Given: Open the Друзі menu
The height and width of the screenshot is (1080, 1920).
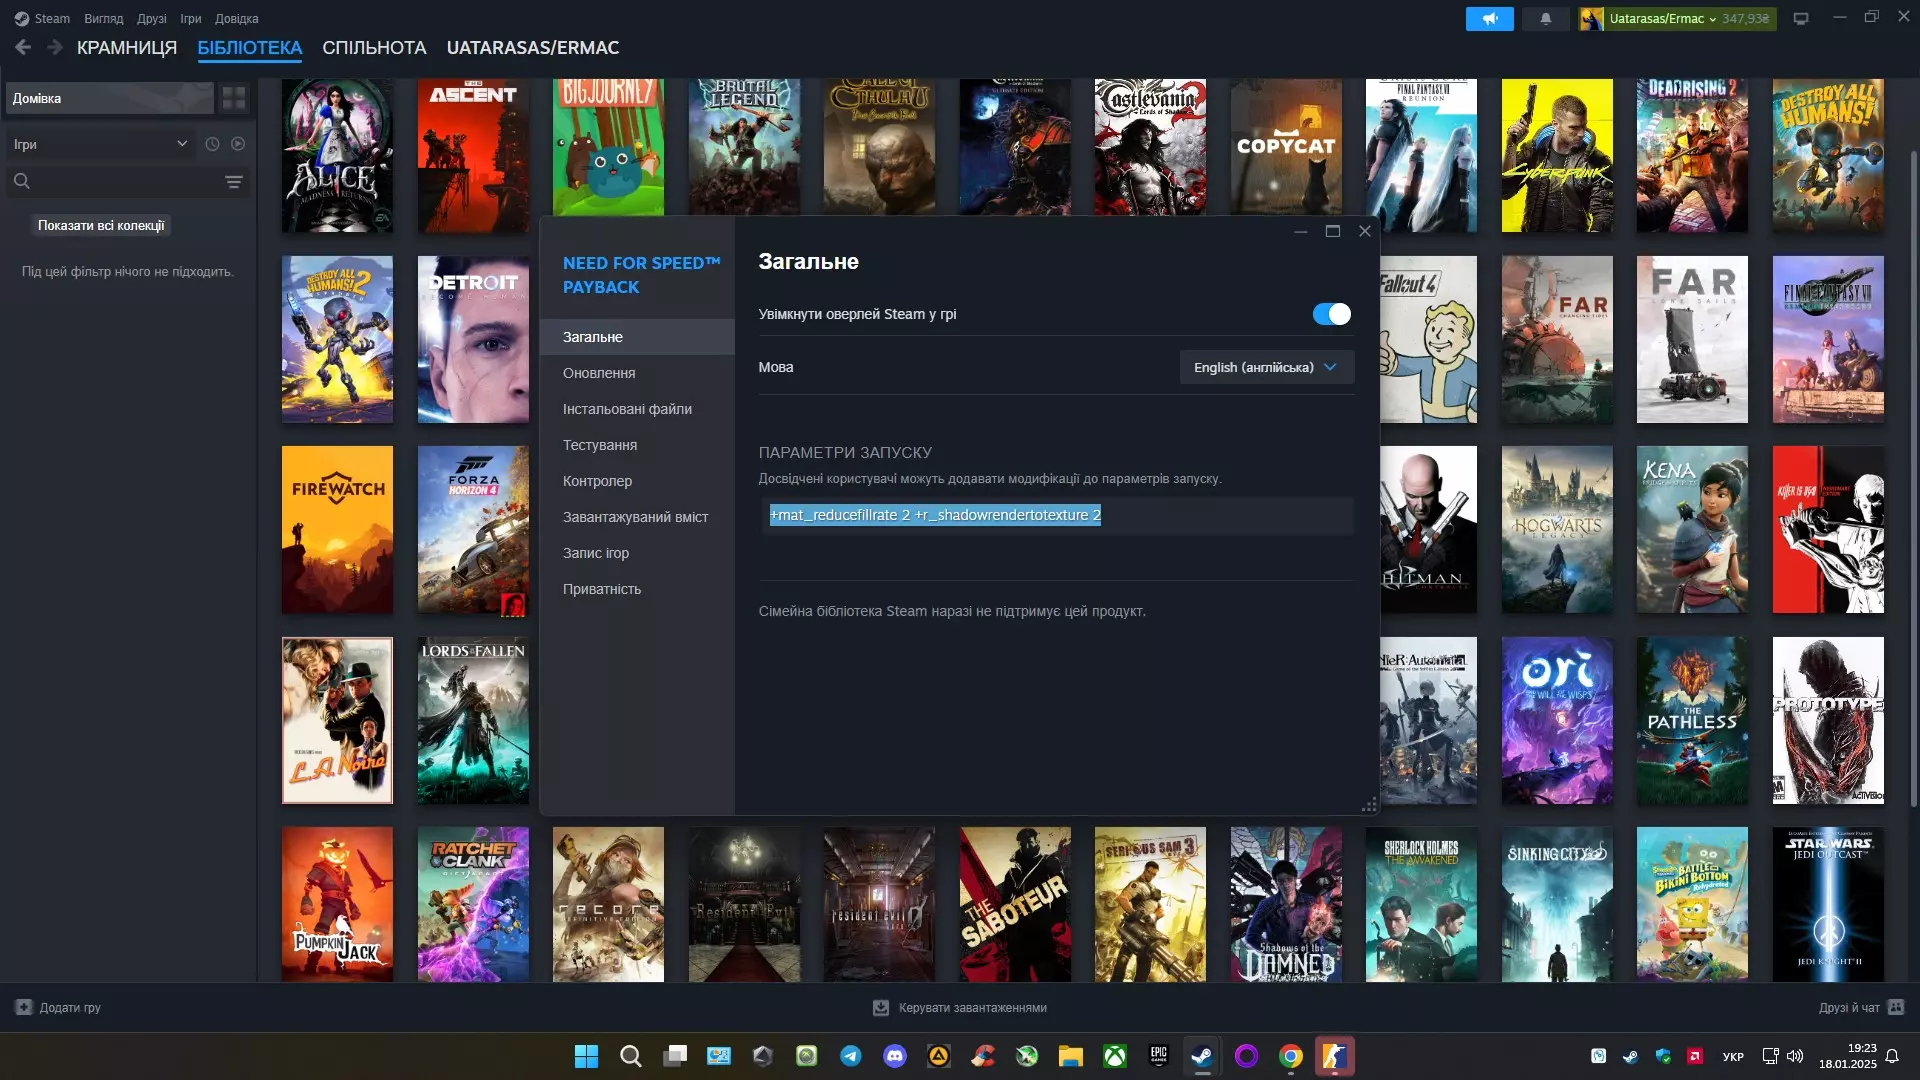Looking at the screenshot, I should coord(152,19).
